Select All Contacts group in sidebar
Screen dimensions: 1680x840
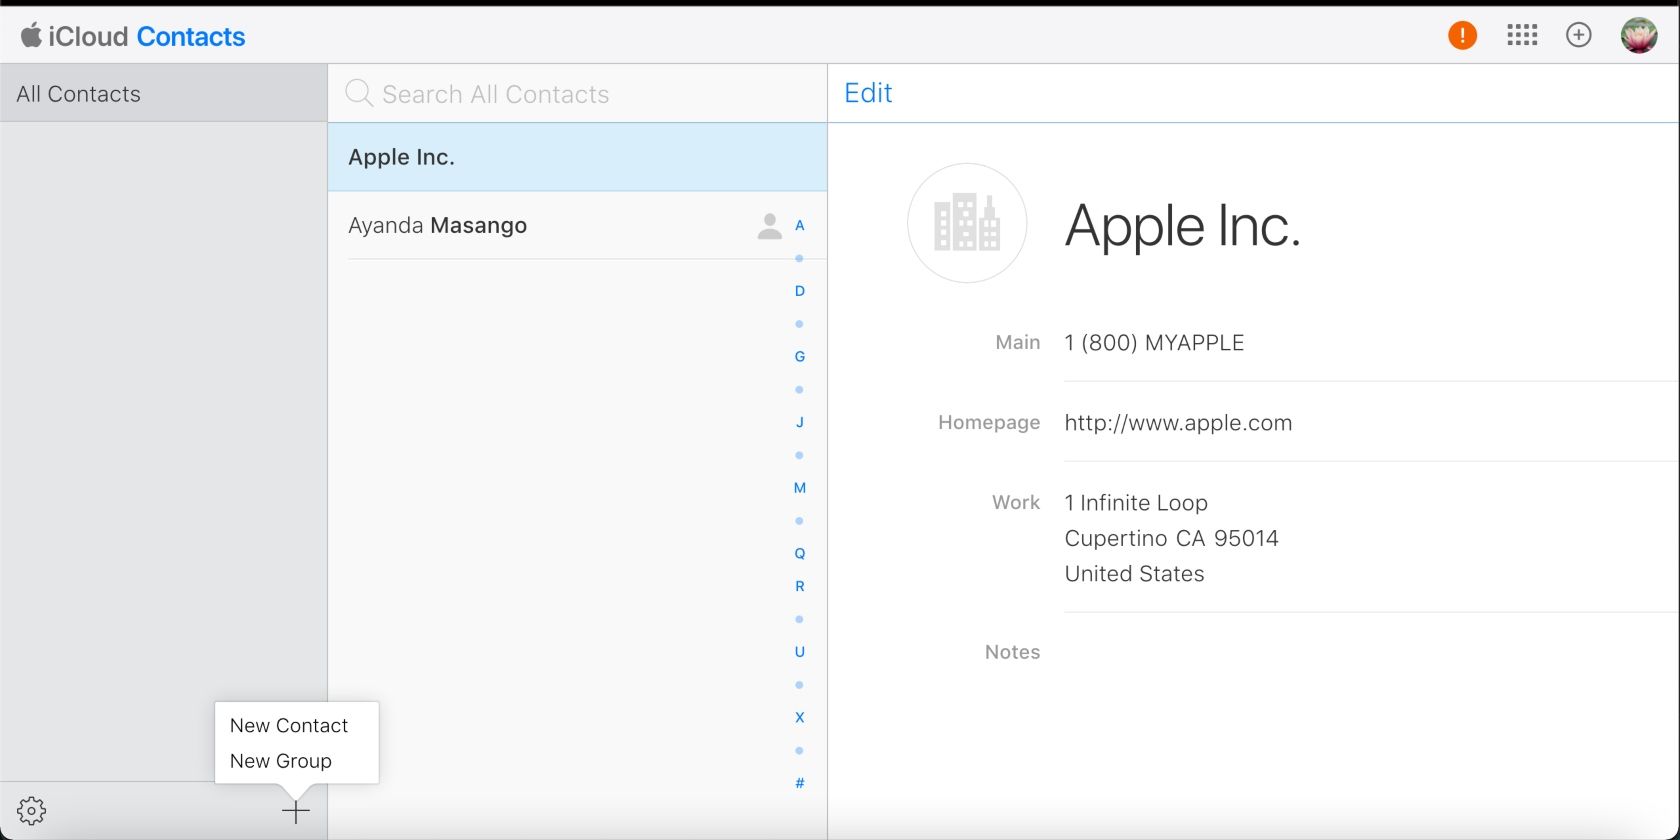pos(164,94)
